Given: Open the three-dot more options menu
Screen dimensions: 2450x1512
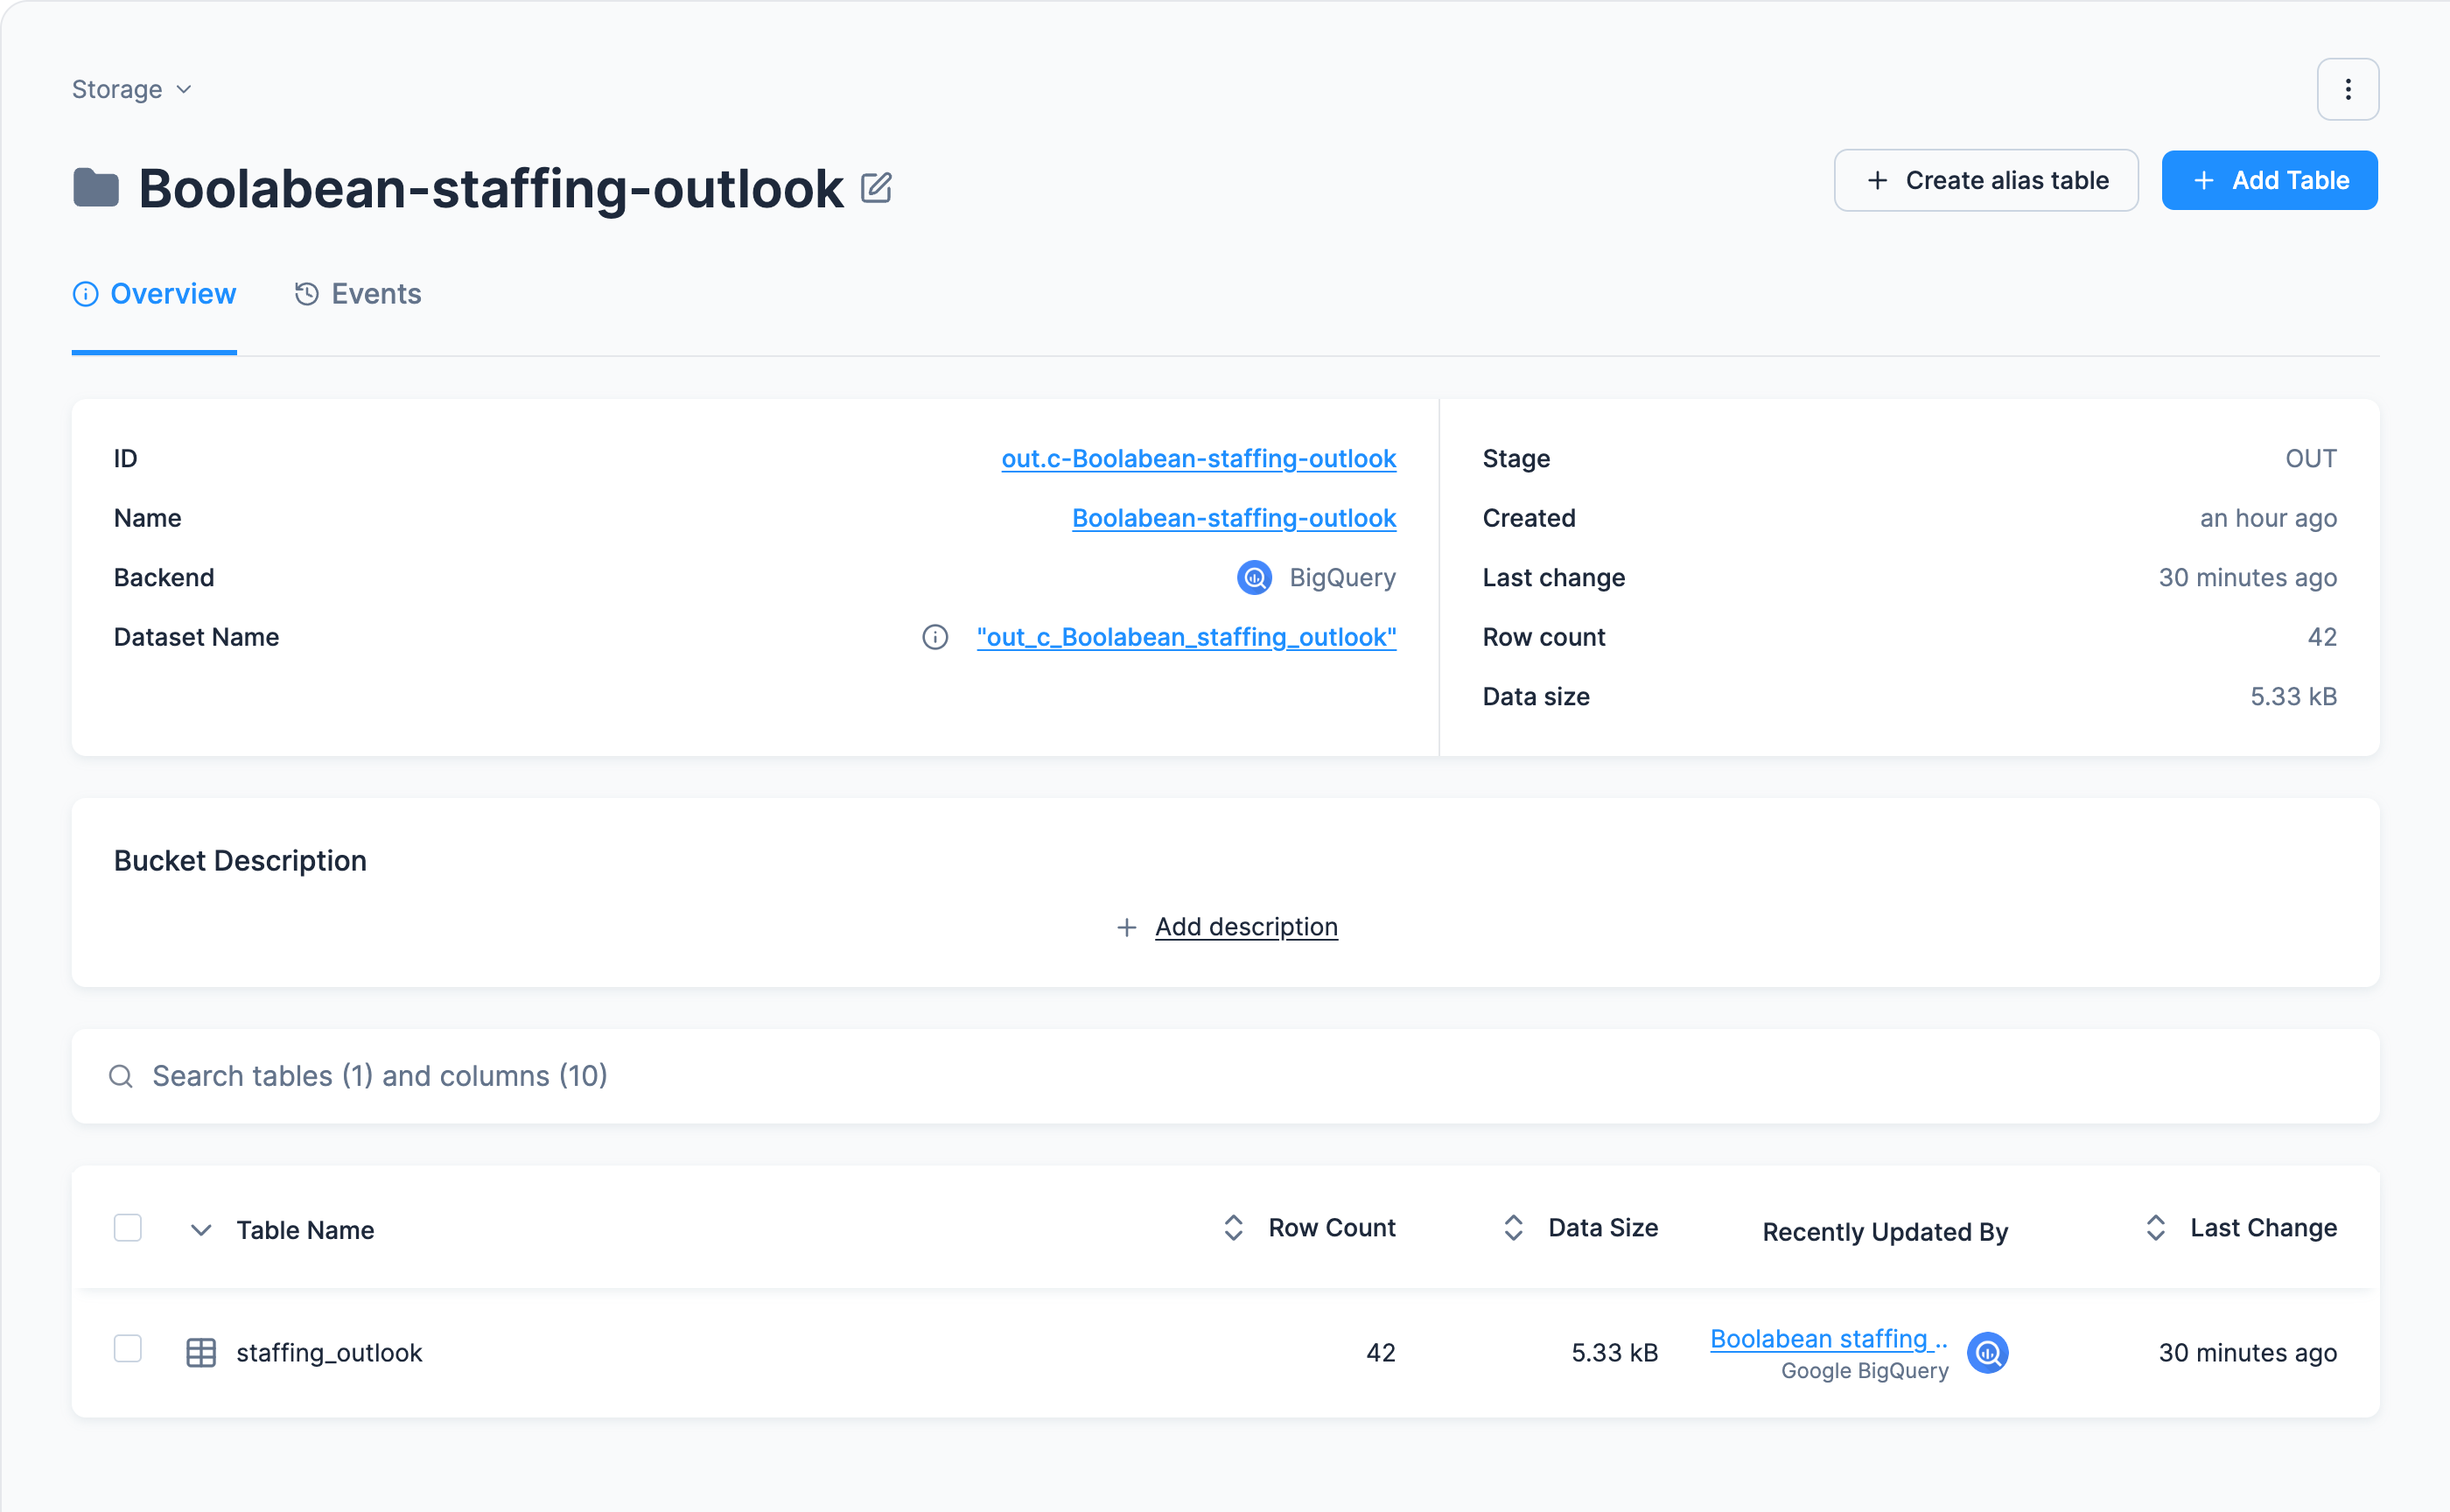Looking at the screenshot, I should pyautogui.click(x=2347, y=90).
